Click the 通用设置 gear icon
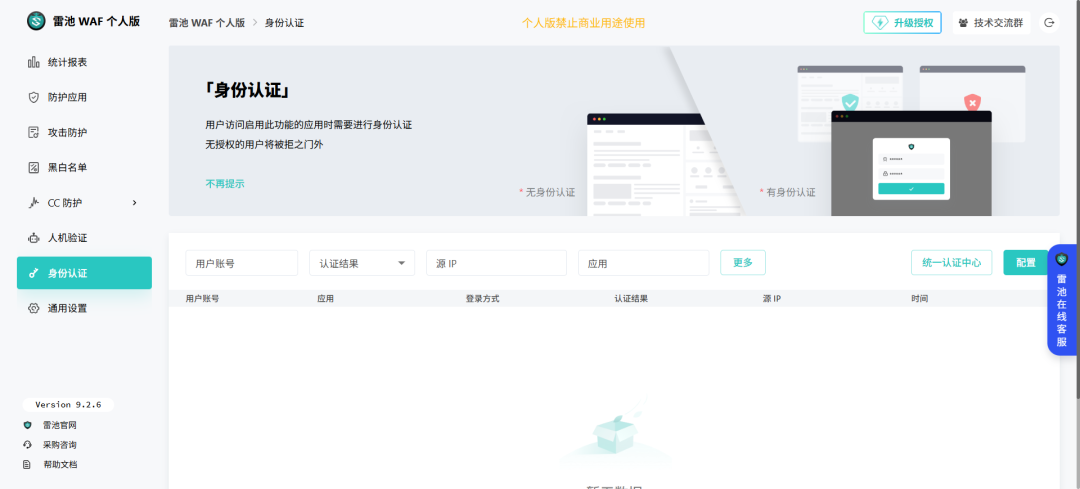This screenshot has width=1080, height=489. [x=33, y=308]
